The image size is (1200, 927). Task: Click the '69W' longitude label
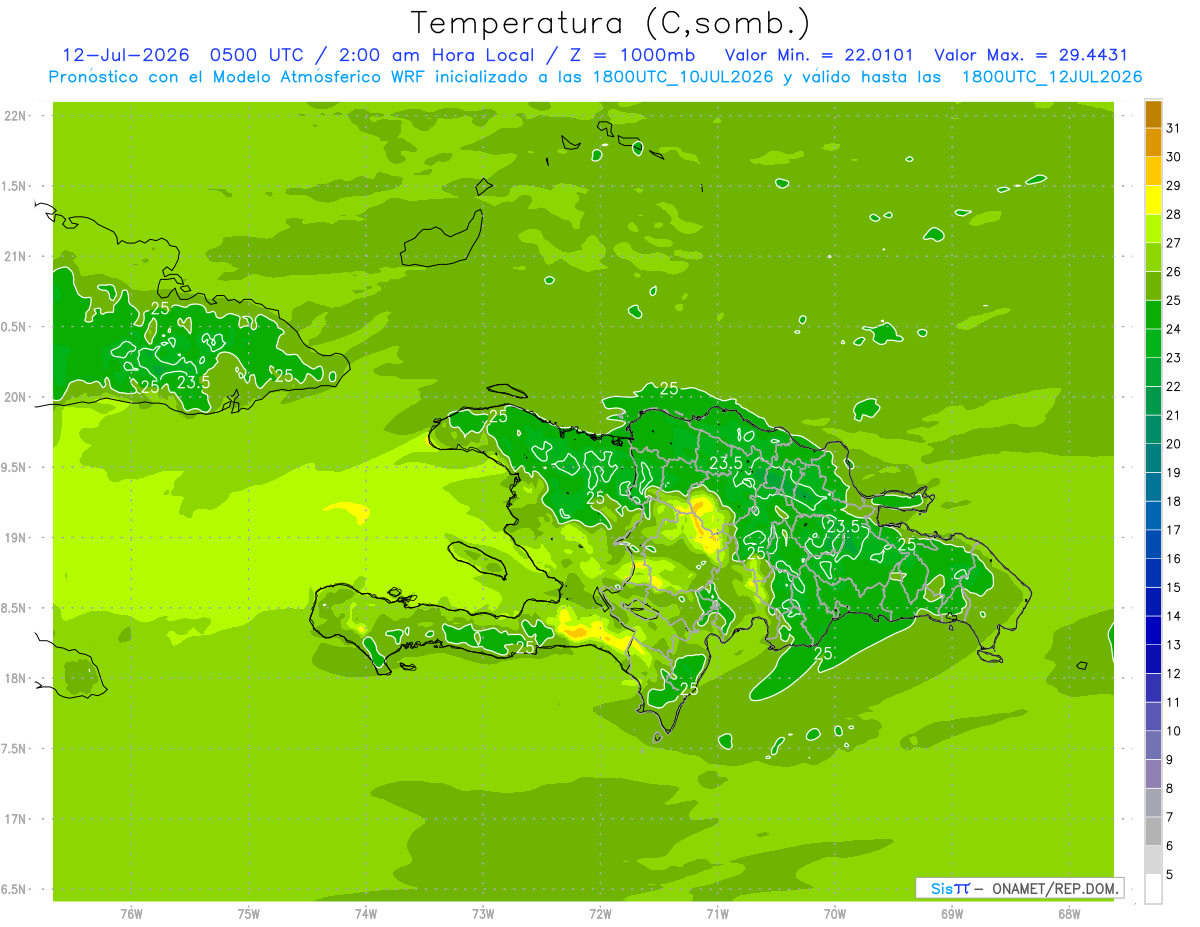tap(952, 913)
